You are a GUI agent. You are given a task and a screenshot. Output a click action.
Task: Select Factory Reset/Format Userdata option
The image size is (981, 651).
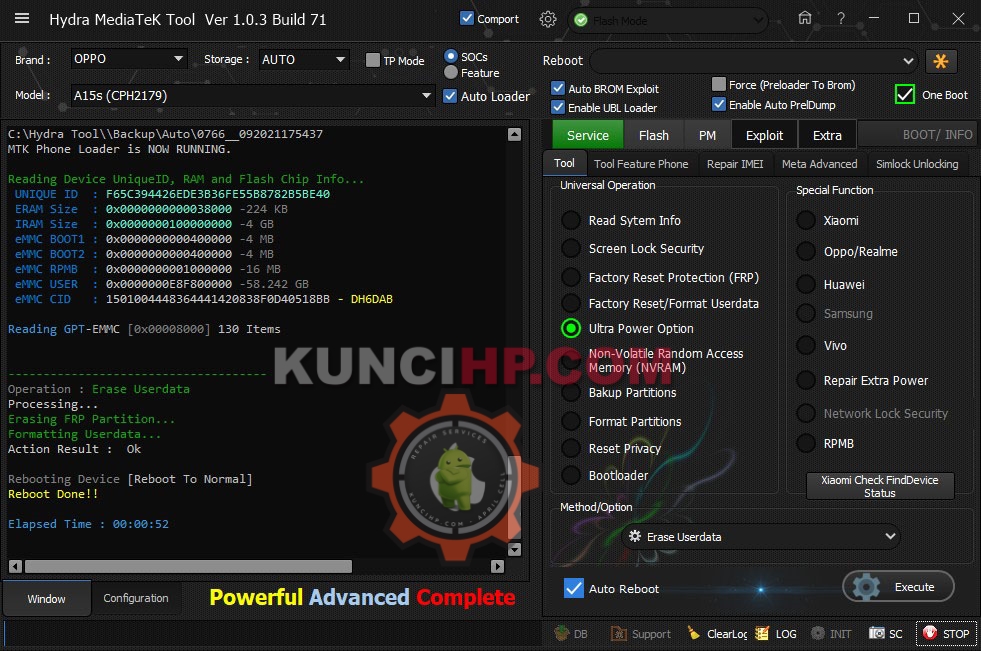[571, 303]
